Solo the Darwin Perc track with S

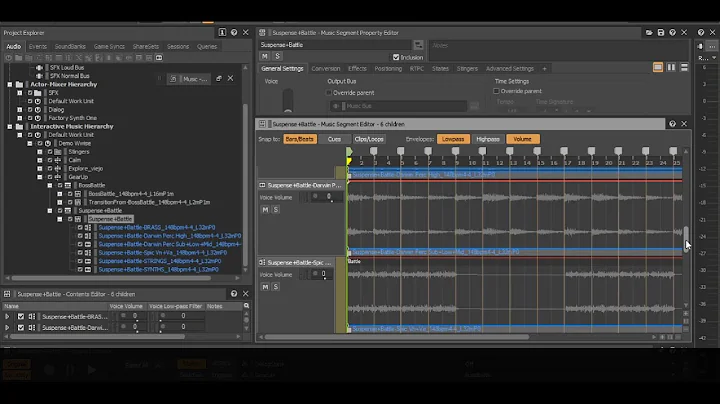click(x=276, y=209)
